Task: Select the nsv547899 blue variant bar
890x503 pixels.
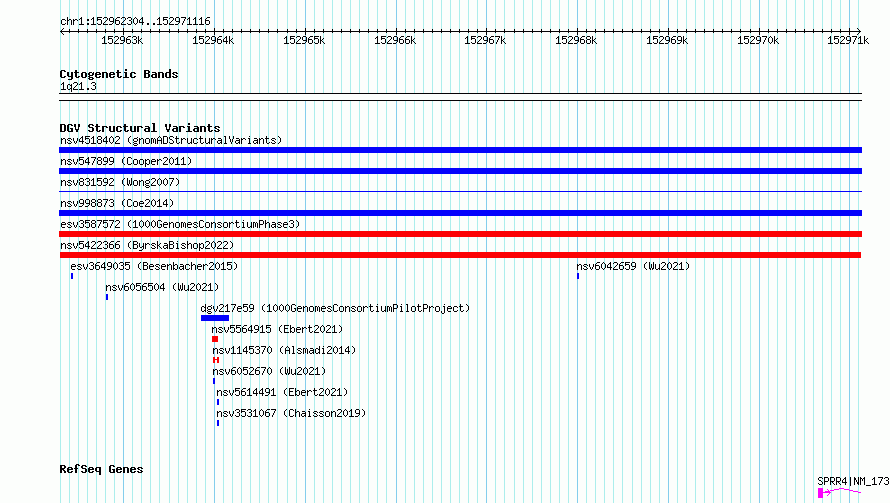Action: [x=460, y=171]
